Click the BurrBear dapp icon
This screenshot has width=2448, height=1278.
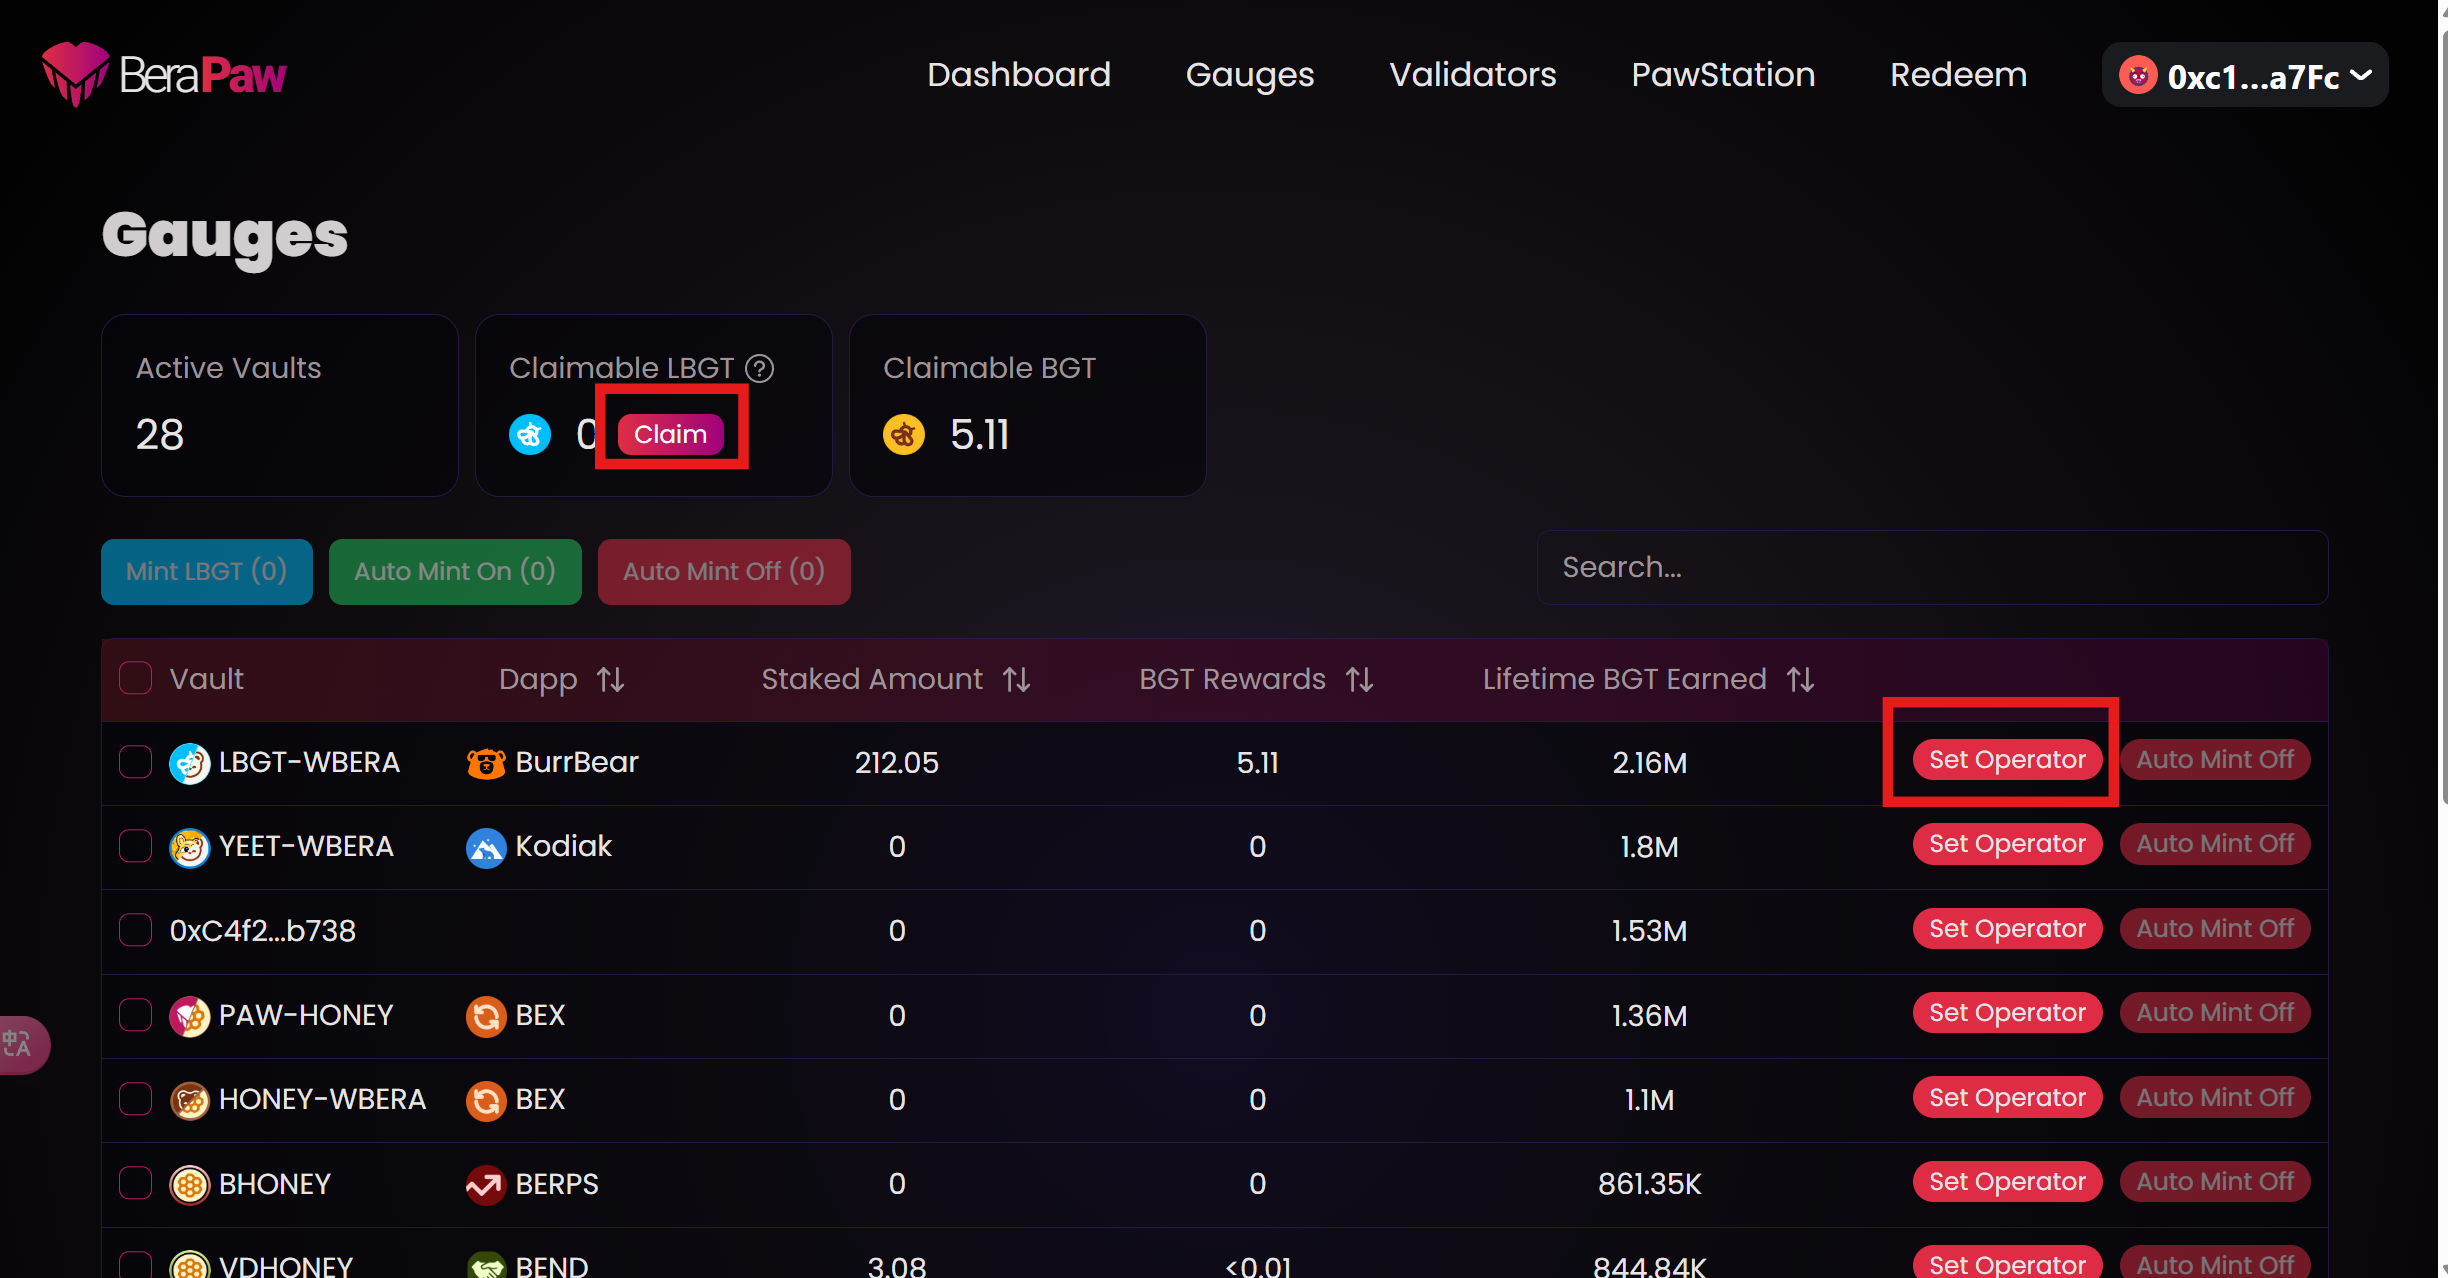(486, 763)
